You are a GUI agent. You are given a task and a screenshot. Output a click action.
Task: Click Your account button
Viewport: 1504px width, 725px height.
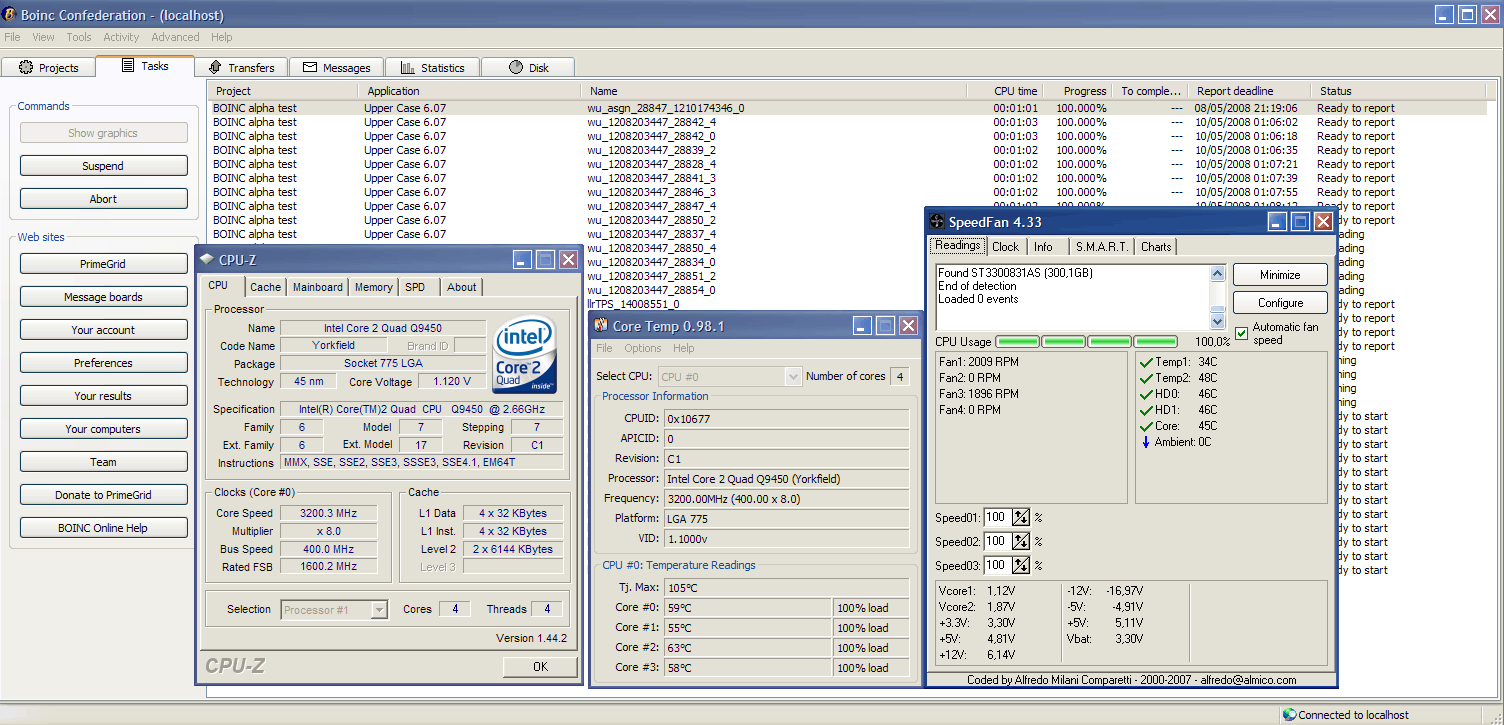tap(104, 330)
